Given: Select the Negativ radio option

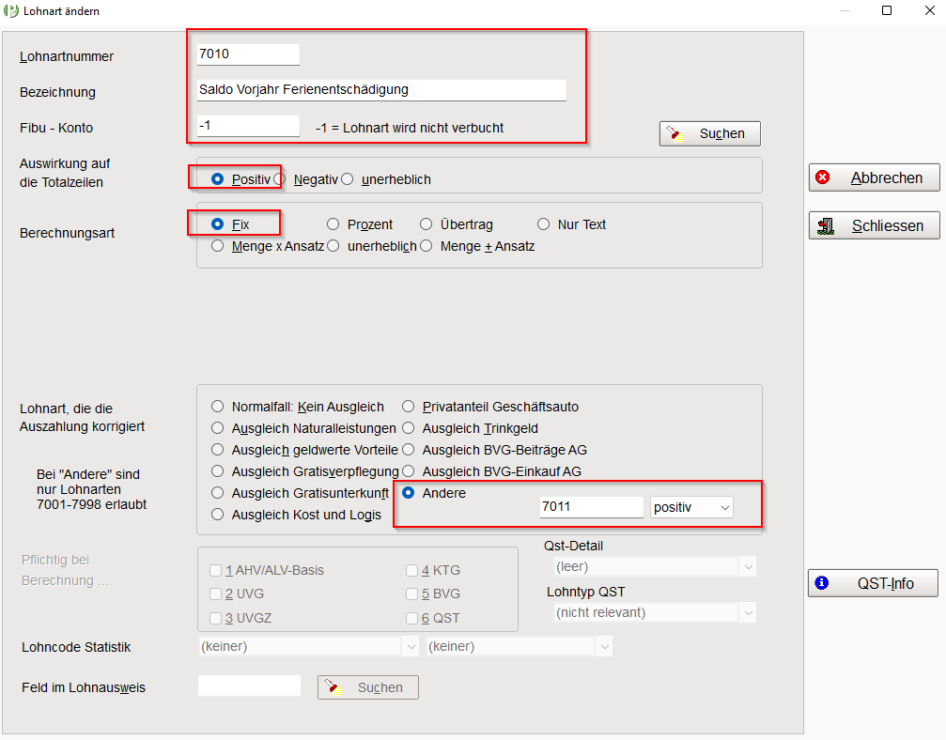Looking at the screenshot, I should click(x=279, y=179).
